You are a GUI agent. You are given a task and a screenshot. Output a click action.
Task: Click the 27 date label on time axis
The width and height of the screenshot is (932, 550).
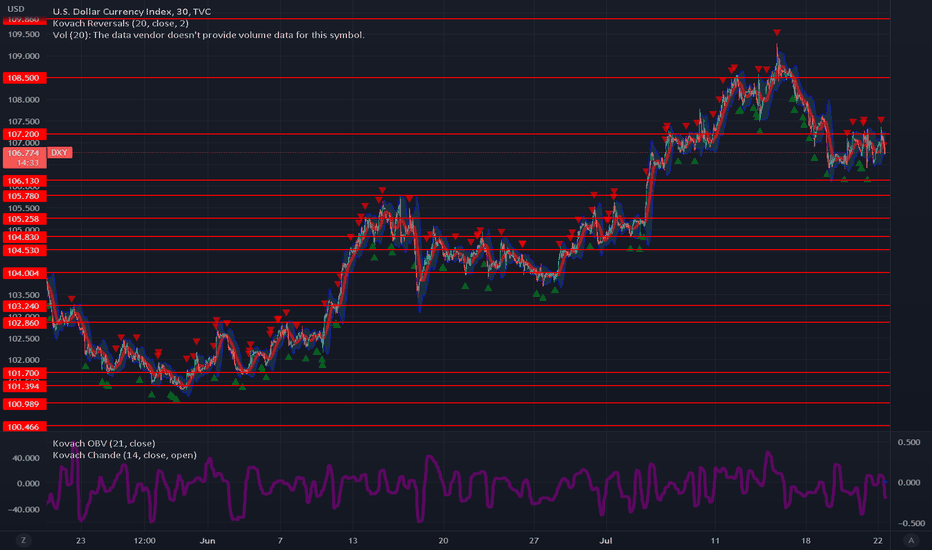(x=534, y=540)
